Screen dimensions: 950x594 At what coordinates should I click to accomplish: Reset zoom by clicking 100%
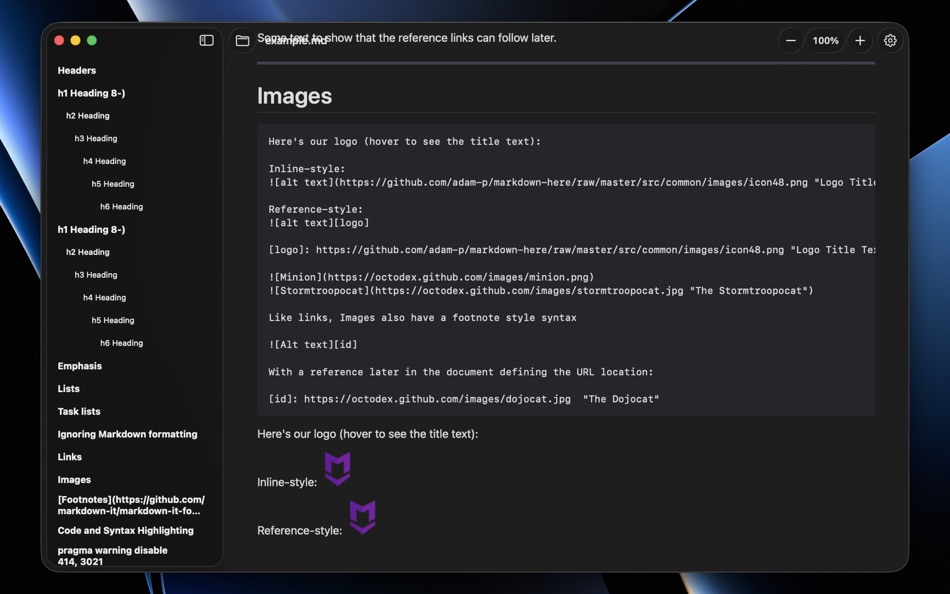825,40
